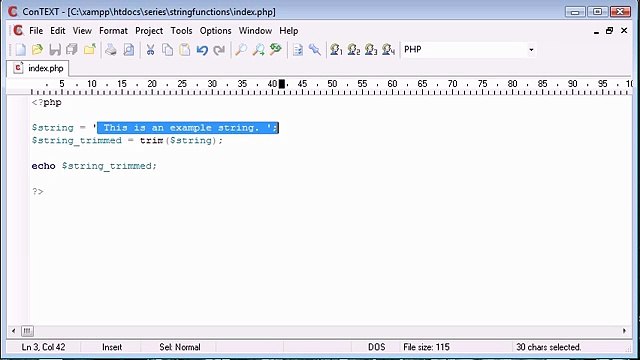Image resolution: width=640 pixels, height=360 pixels.
Task: Click the Save file floppy icon
Action: click(55, 50)
